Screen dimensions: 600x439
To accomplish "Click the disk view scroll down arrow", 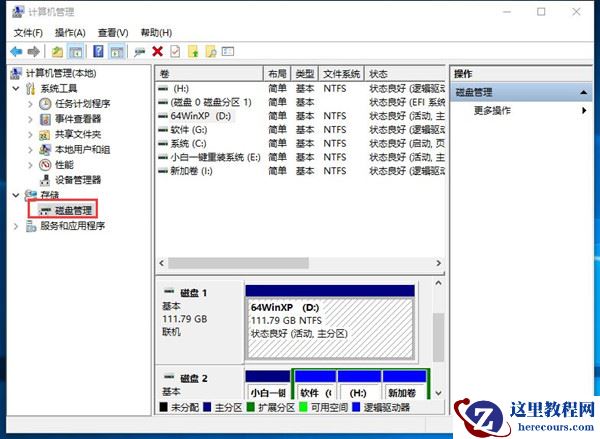I will click(439, 393).
